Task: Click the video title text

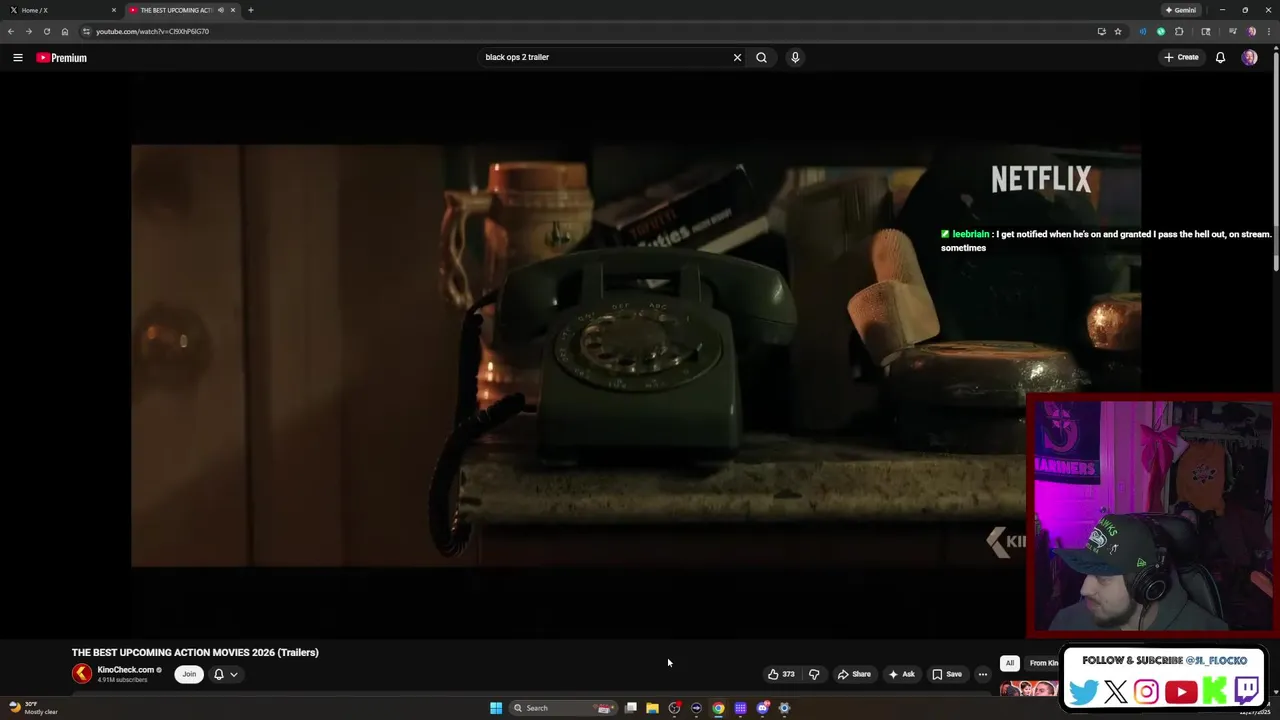Action: click(x=195, y=652)
